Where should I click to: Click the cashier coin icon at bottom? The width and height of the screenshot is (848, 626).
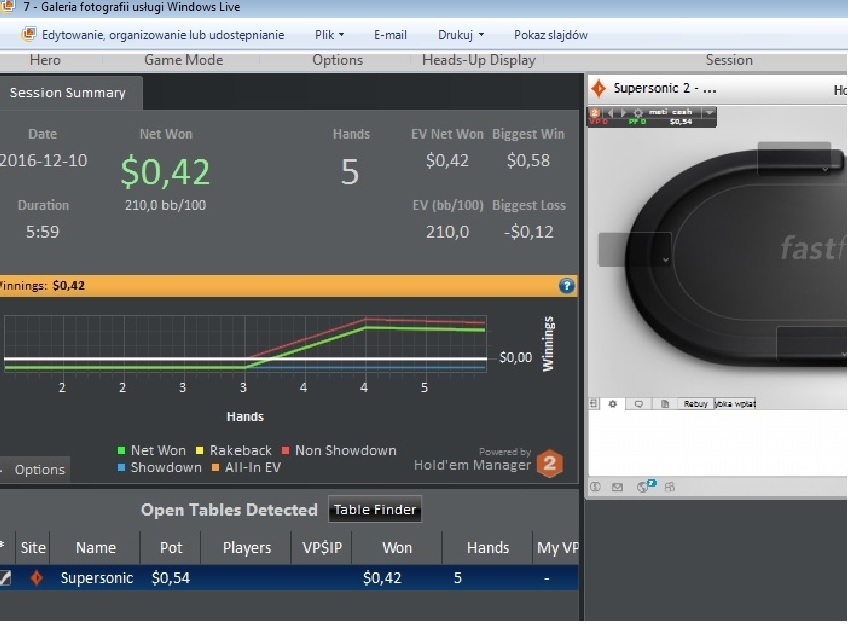[x=595, y=487]
